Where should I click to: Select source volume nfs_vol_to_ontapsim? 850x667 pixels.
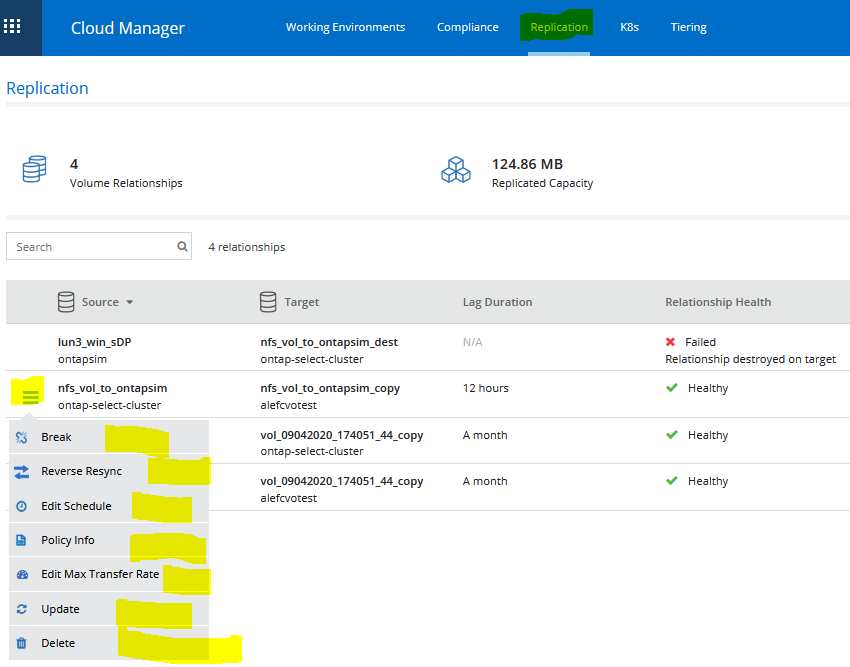(113, 388)
